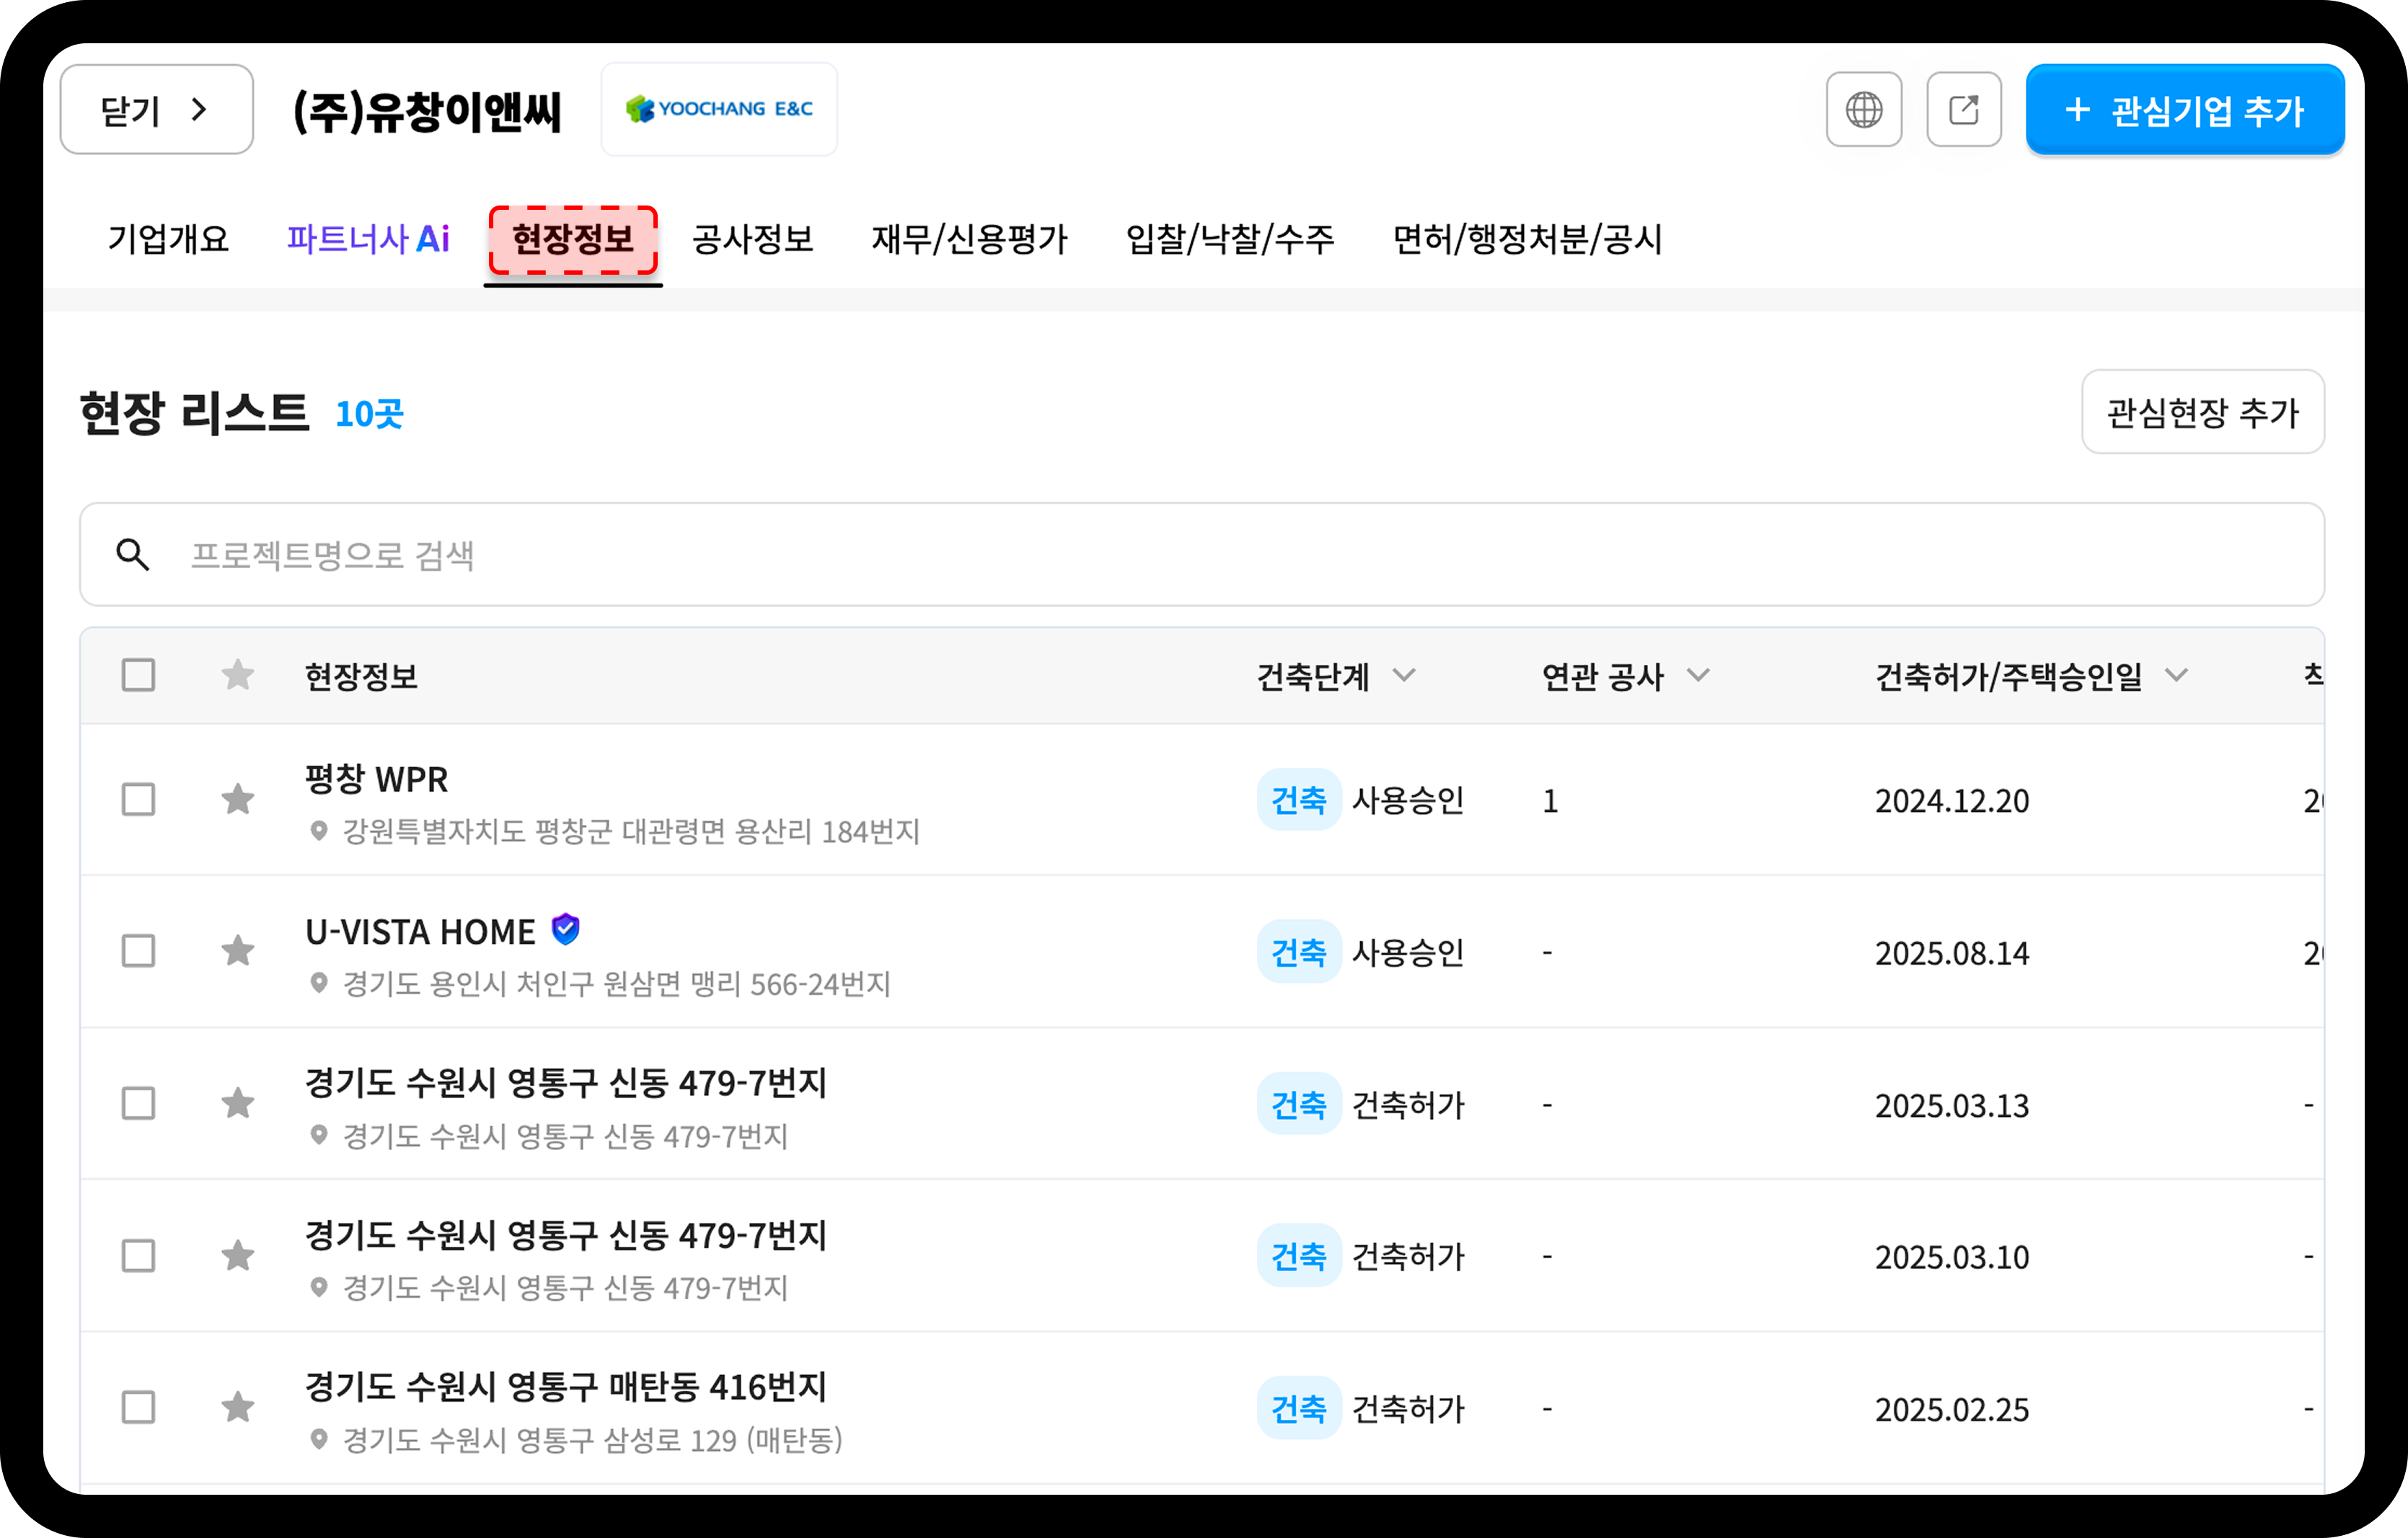Click the 프로젝트명으로 검색 search field

tap(1202, 554)
